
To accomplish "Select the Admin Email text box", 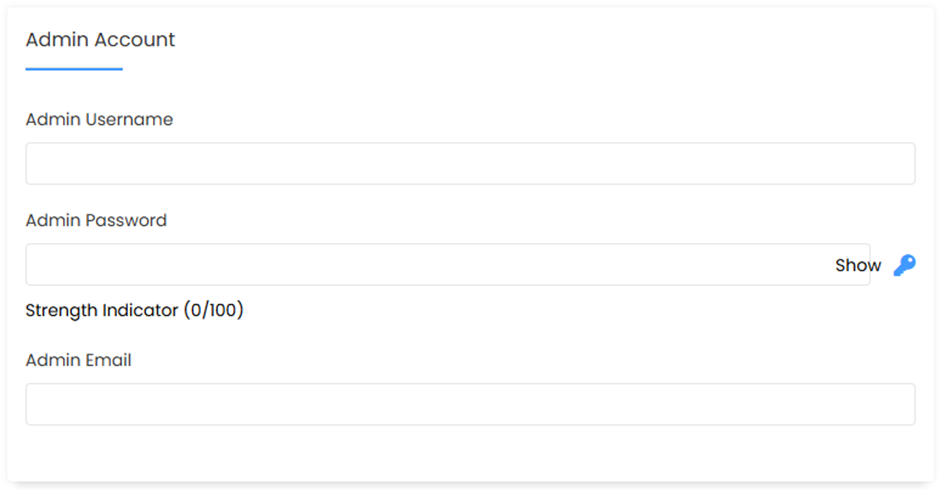I will tap(470, 404).
